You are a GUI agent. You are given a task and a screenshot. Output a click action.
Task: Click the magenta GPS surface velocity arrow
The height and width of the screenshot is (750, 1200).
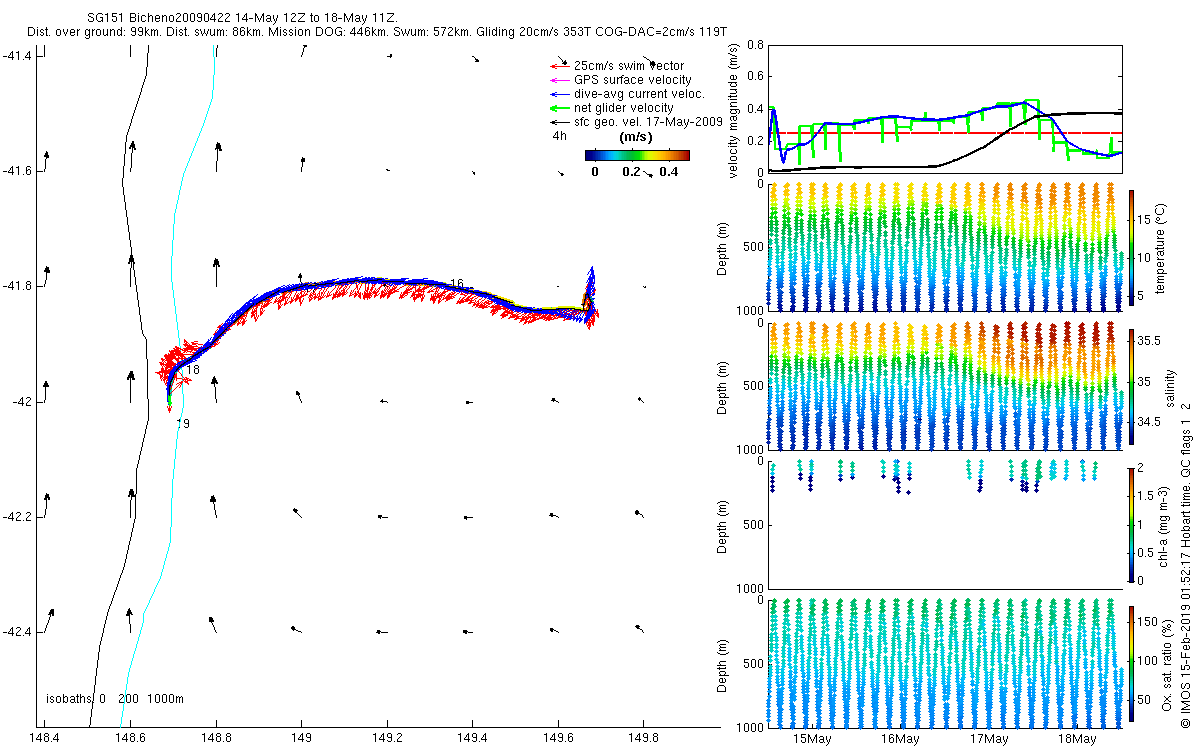point(558,80)
